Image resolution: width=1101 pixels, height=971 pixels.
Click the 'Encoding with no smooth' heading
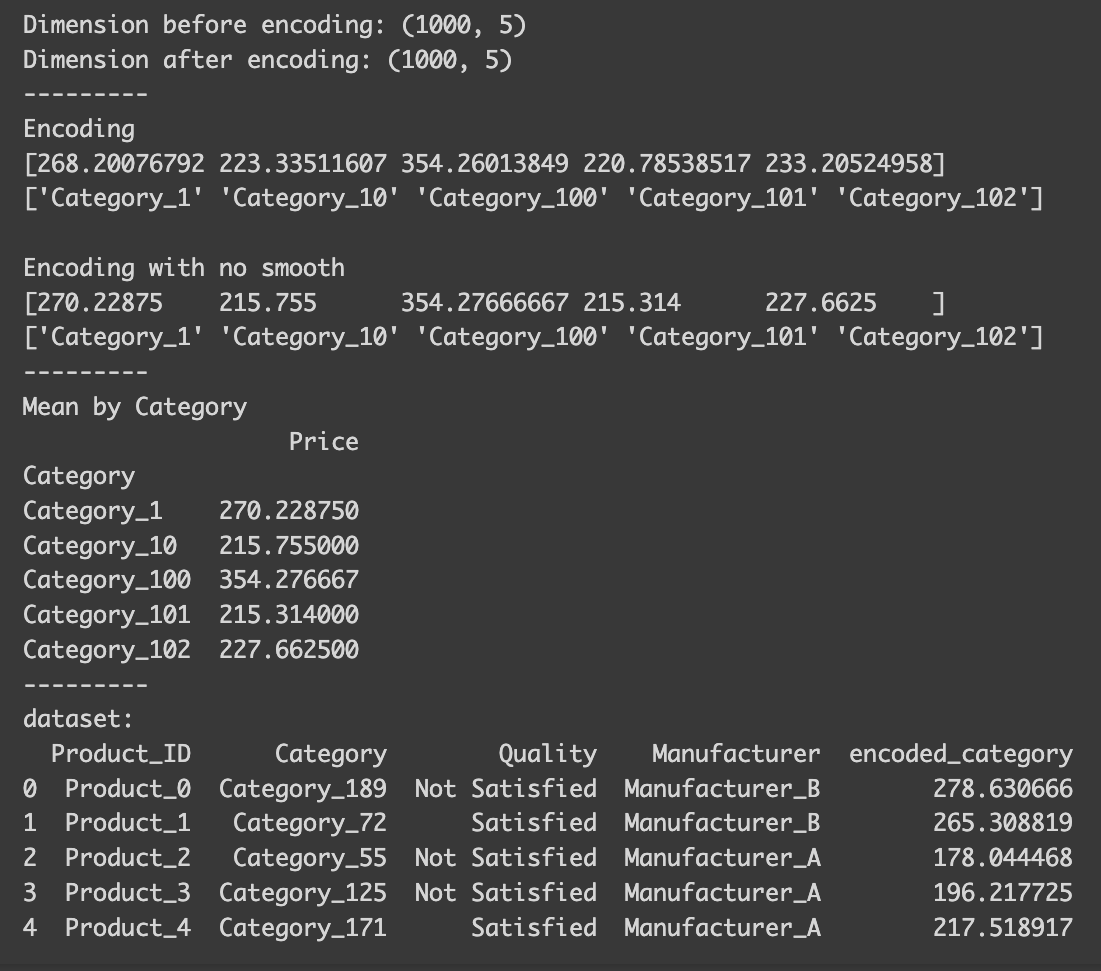tap(184, 268)
